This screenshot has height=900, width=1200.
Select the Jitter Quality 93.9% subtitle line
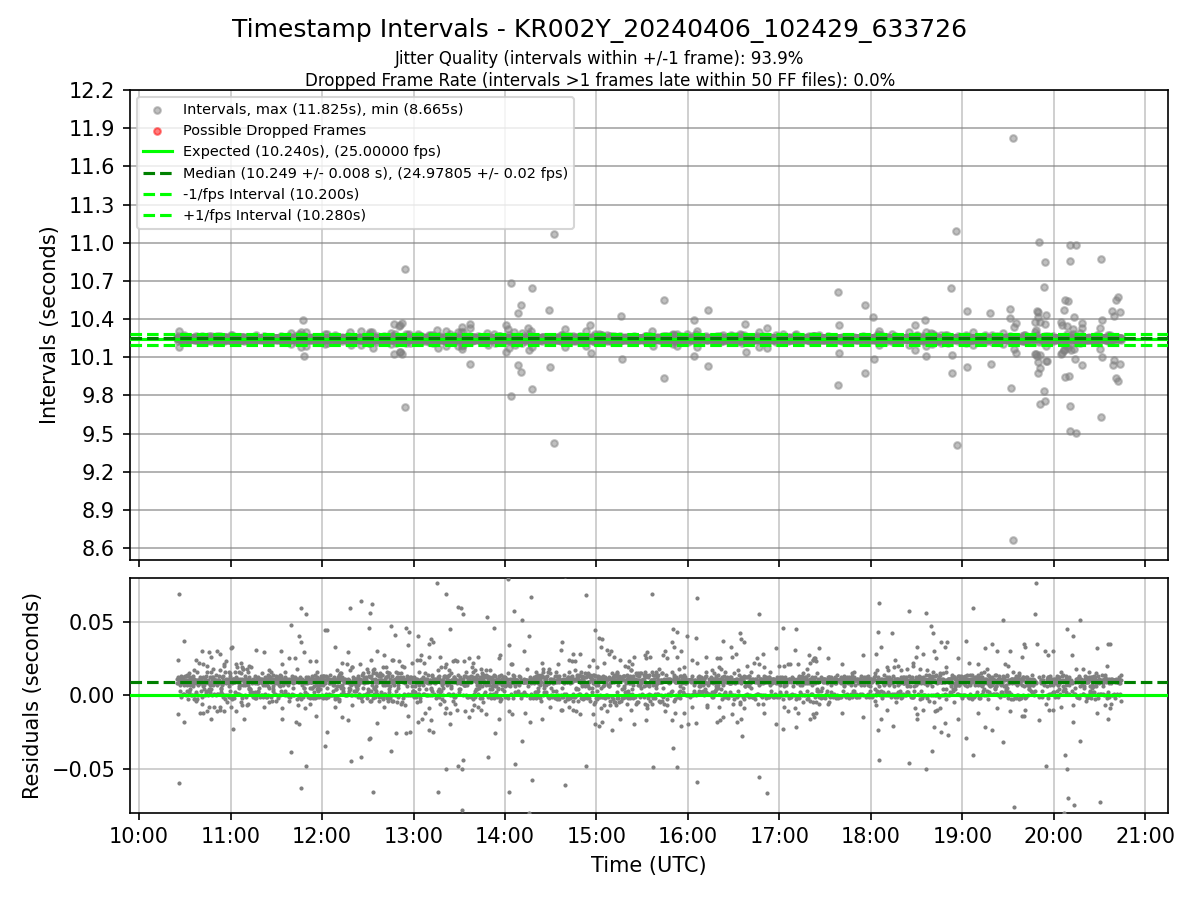pos(599,58)
